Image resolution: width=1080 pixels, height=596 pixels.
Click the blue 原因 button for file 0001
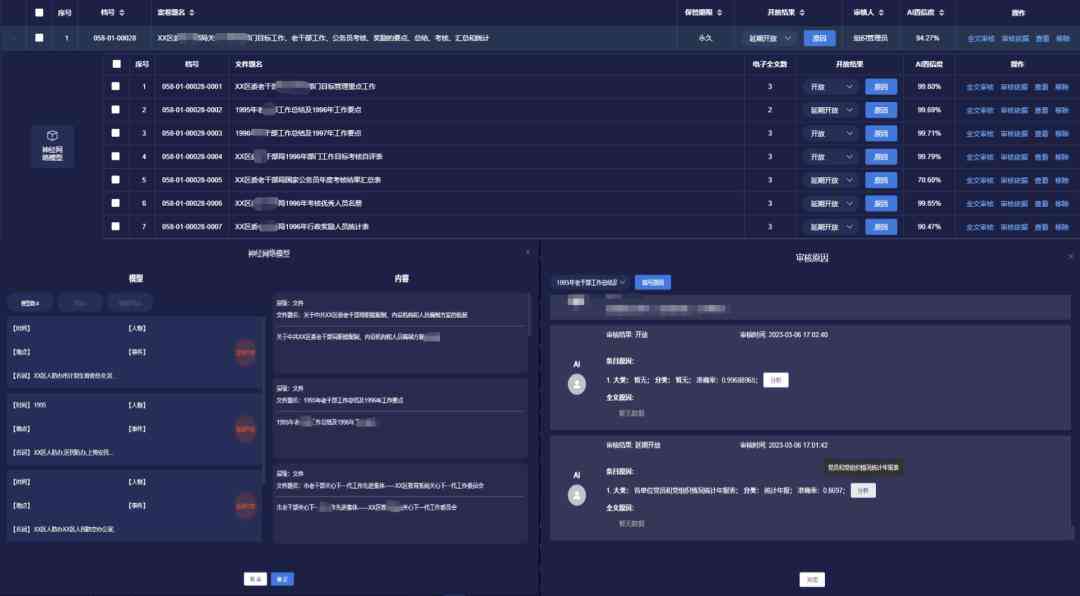(x=881, y=87)
